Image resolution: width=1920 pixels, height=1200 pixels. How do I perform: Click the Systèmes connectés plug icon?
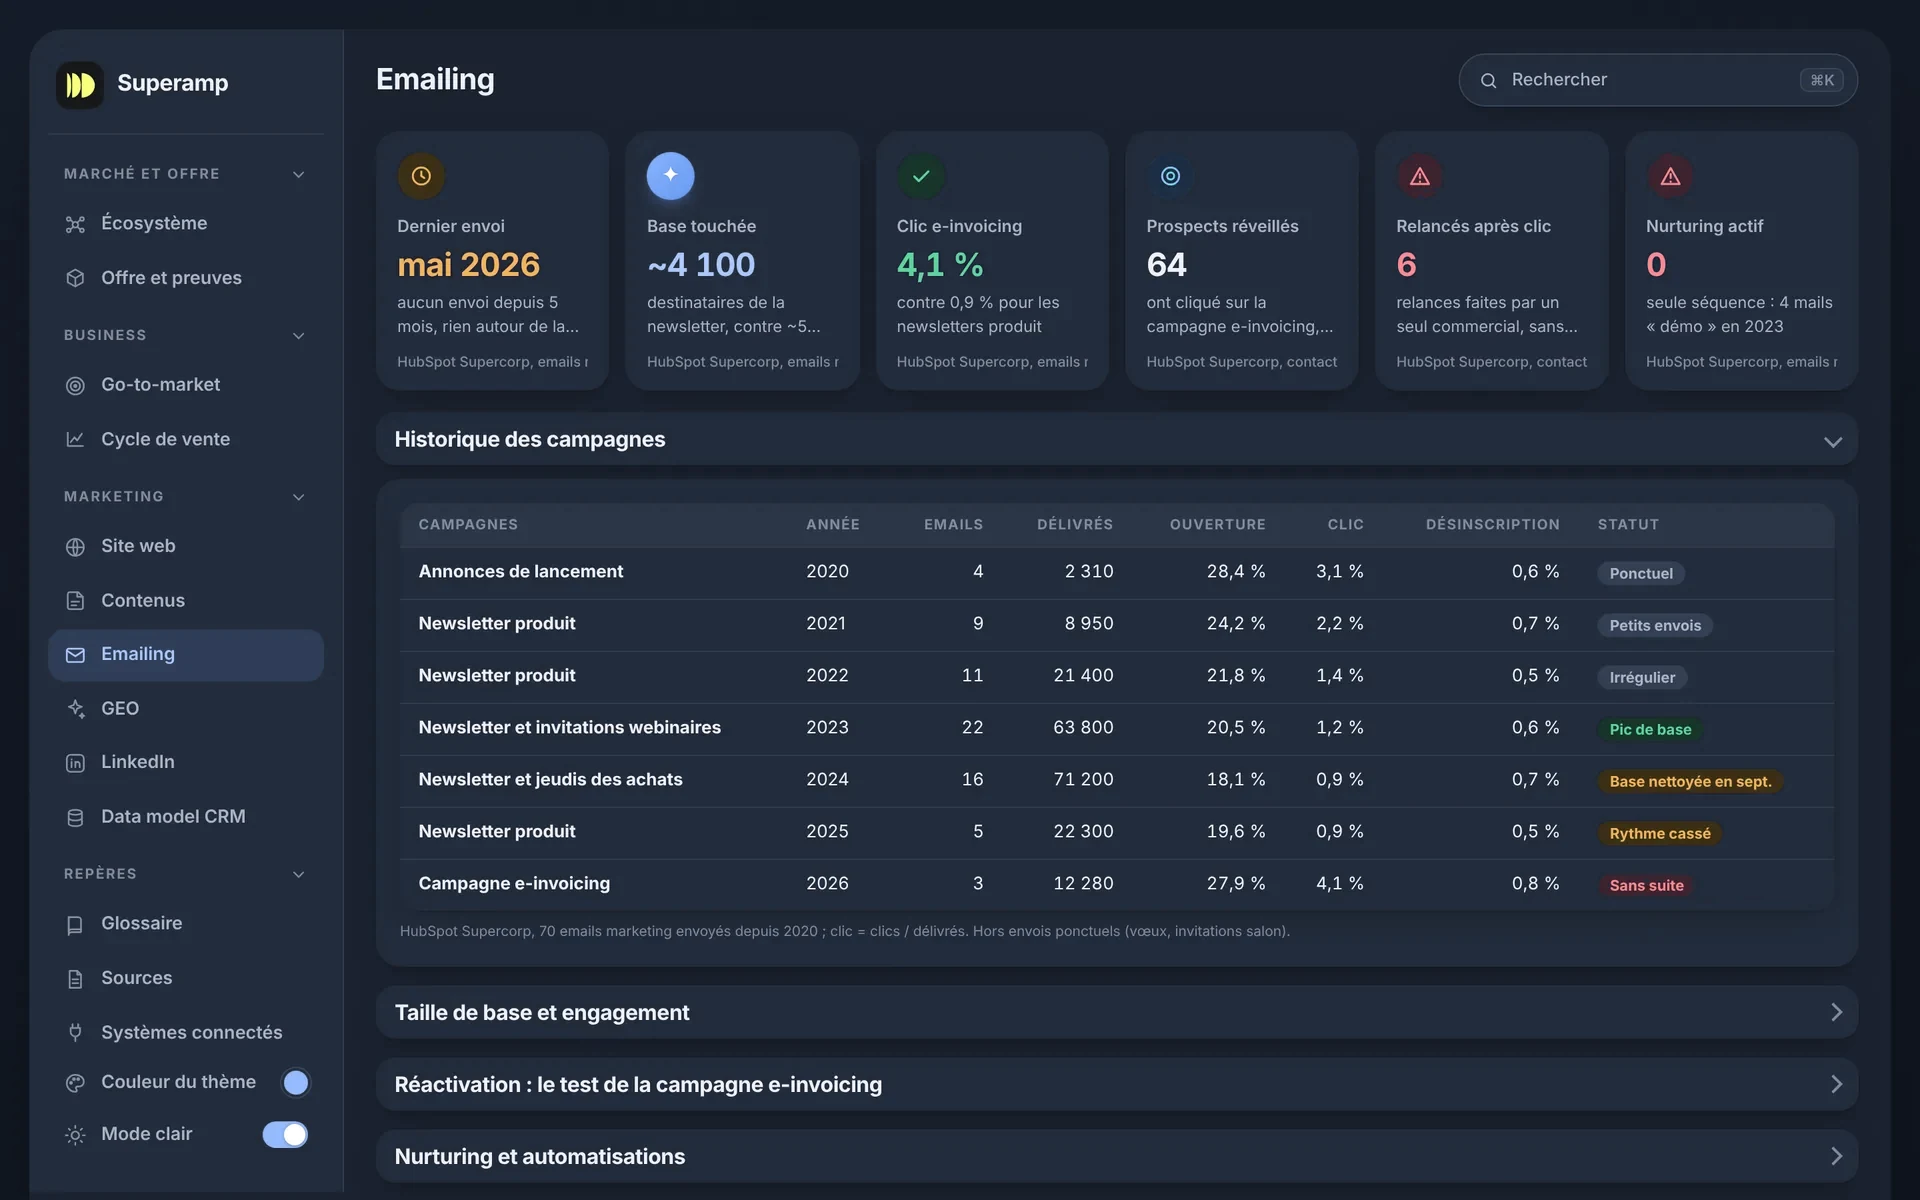coord(75,1033)
